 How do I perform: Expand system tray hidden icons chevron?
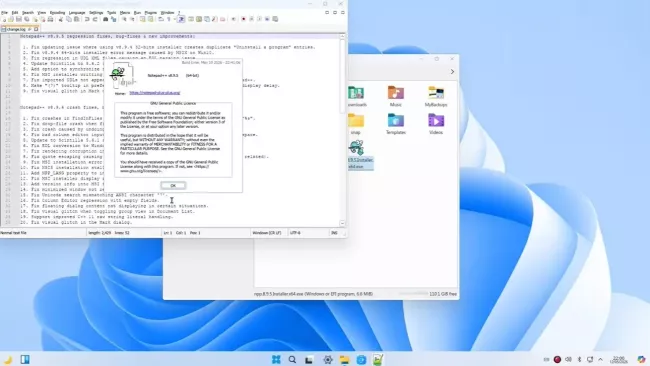600,359
